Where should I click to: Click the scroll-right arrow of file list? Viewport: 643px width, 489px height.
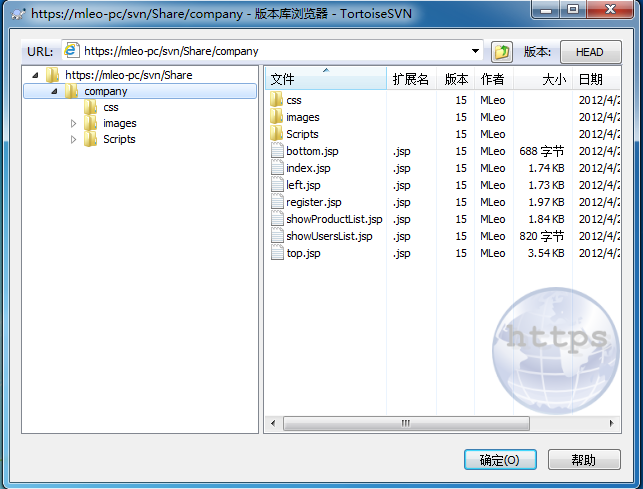click(x=611, y=423)
